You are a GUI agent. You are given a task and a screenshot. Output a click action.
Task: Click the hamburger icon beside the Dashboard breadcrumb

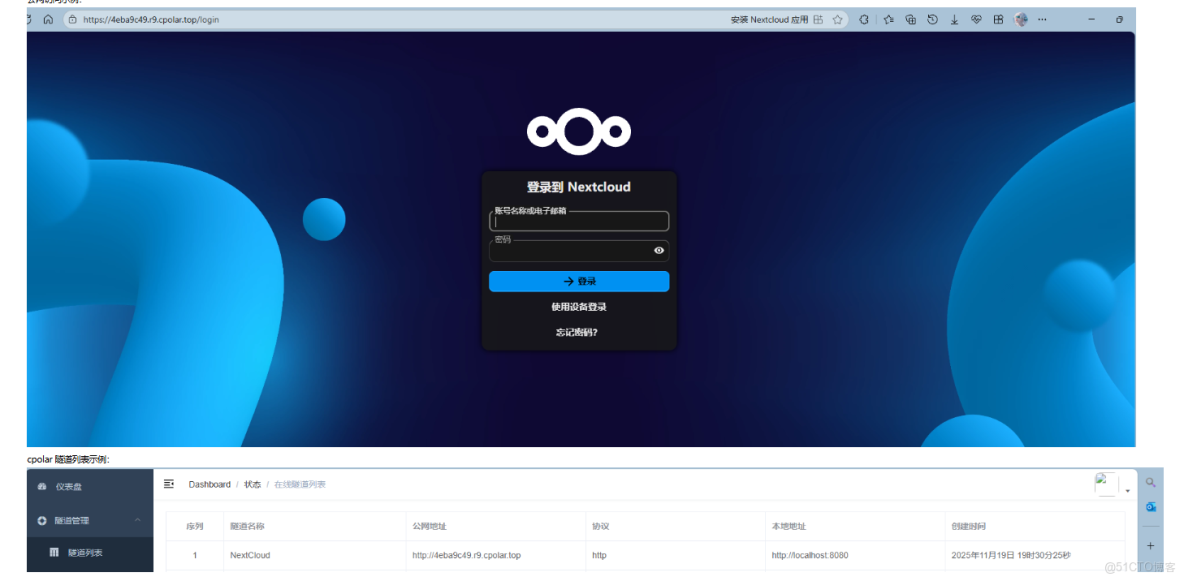tap(170, 484)
